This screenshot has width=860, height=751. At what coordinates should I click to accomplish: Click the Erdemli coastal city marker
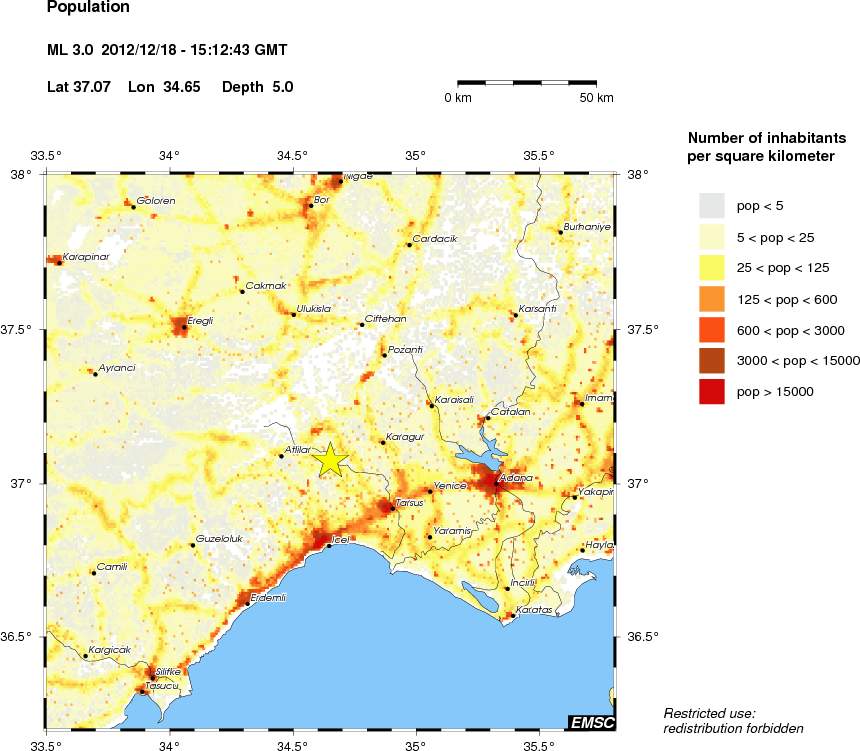pos(247,604)
